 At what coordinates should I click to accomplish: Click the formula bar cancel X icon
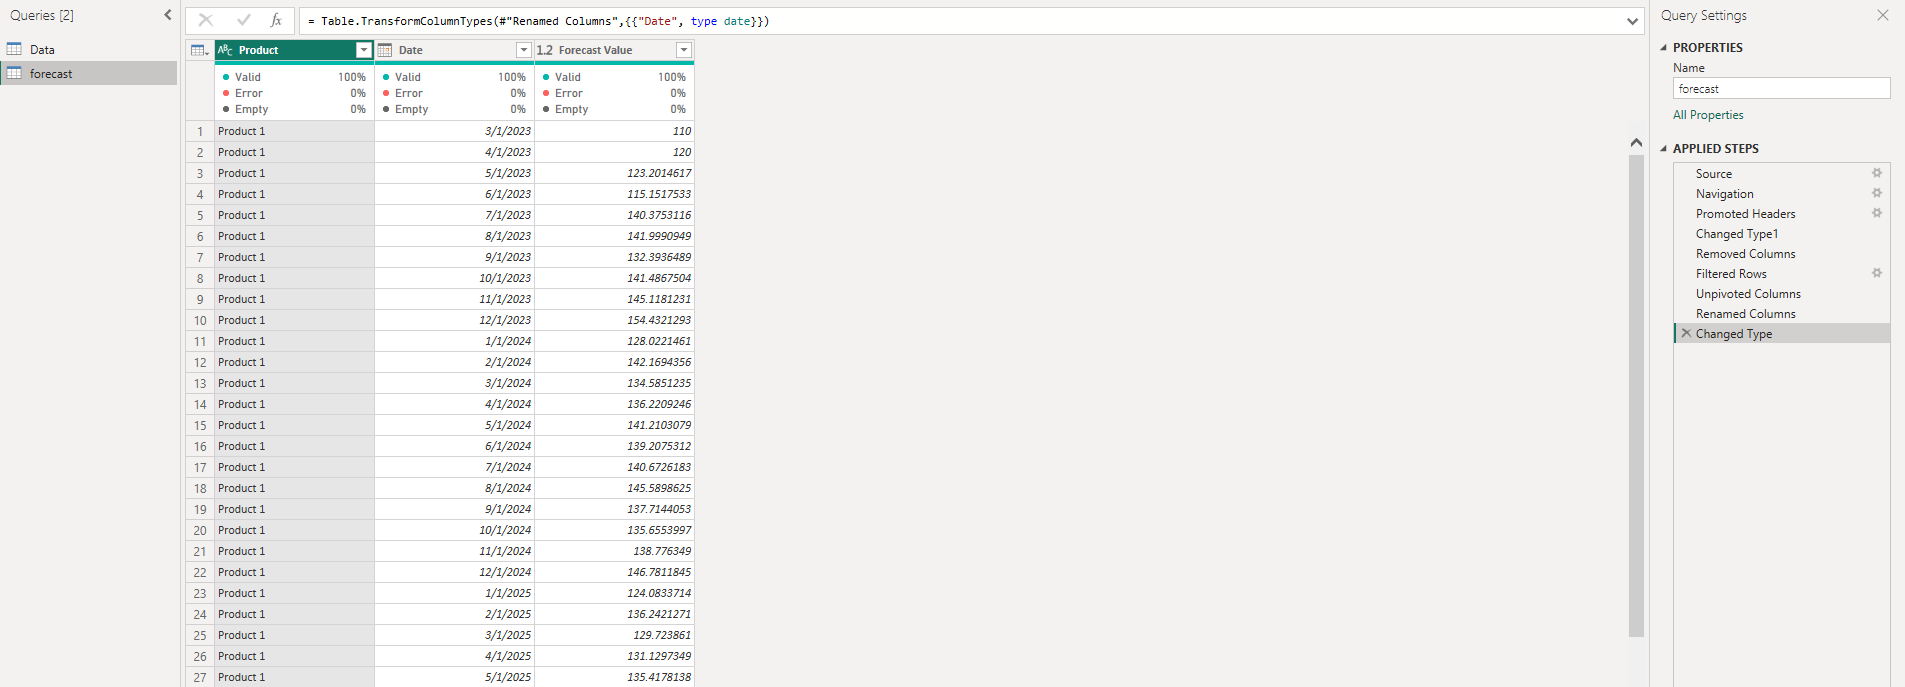[x=206, y=20]
